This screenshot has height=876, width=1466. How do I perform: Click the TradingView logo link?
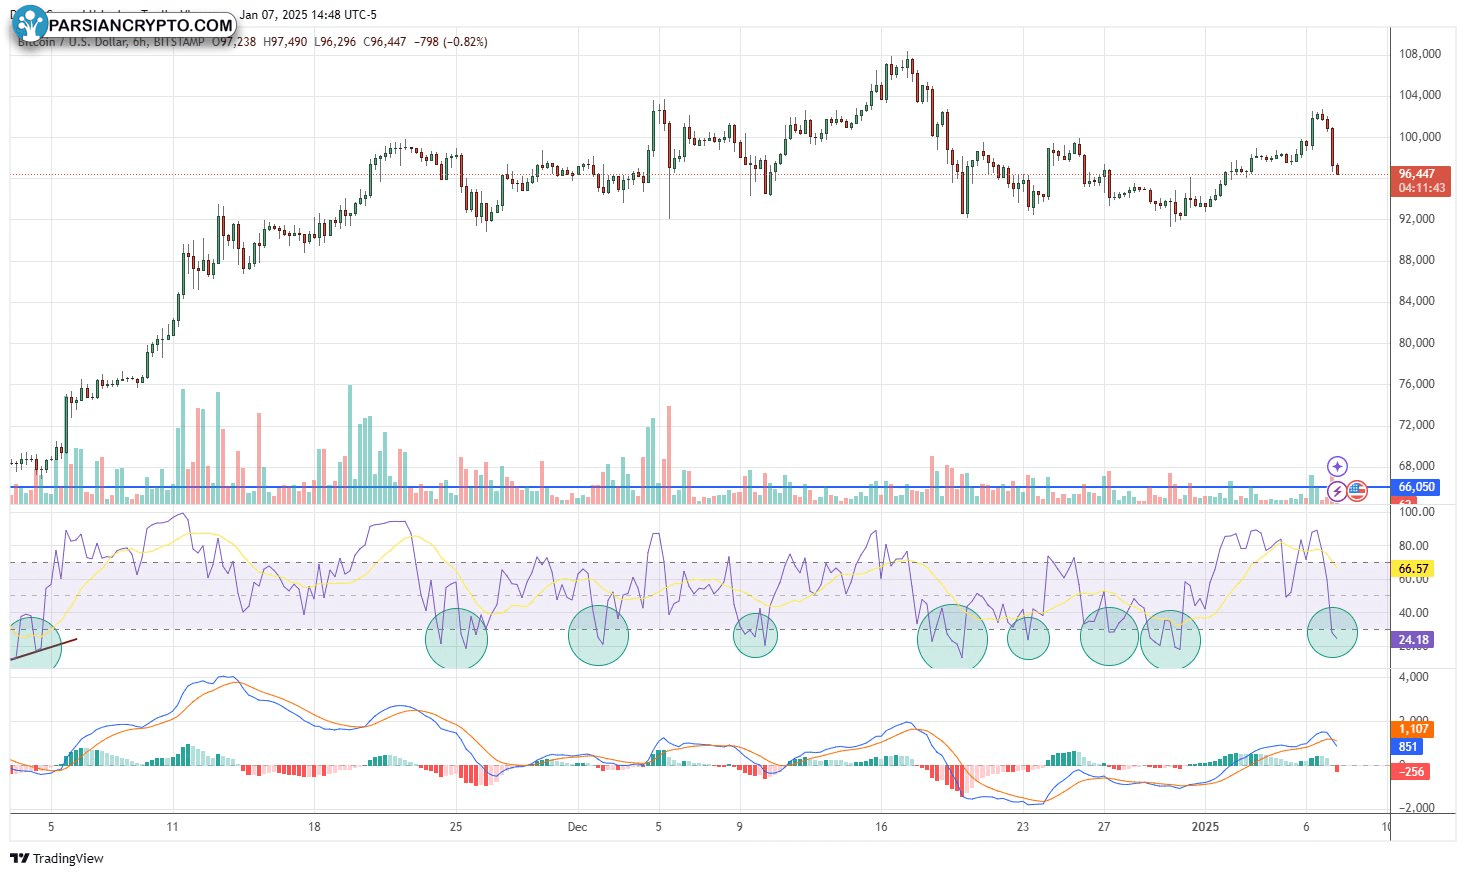(57, 858)
